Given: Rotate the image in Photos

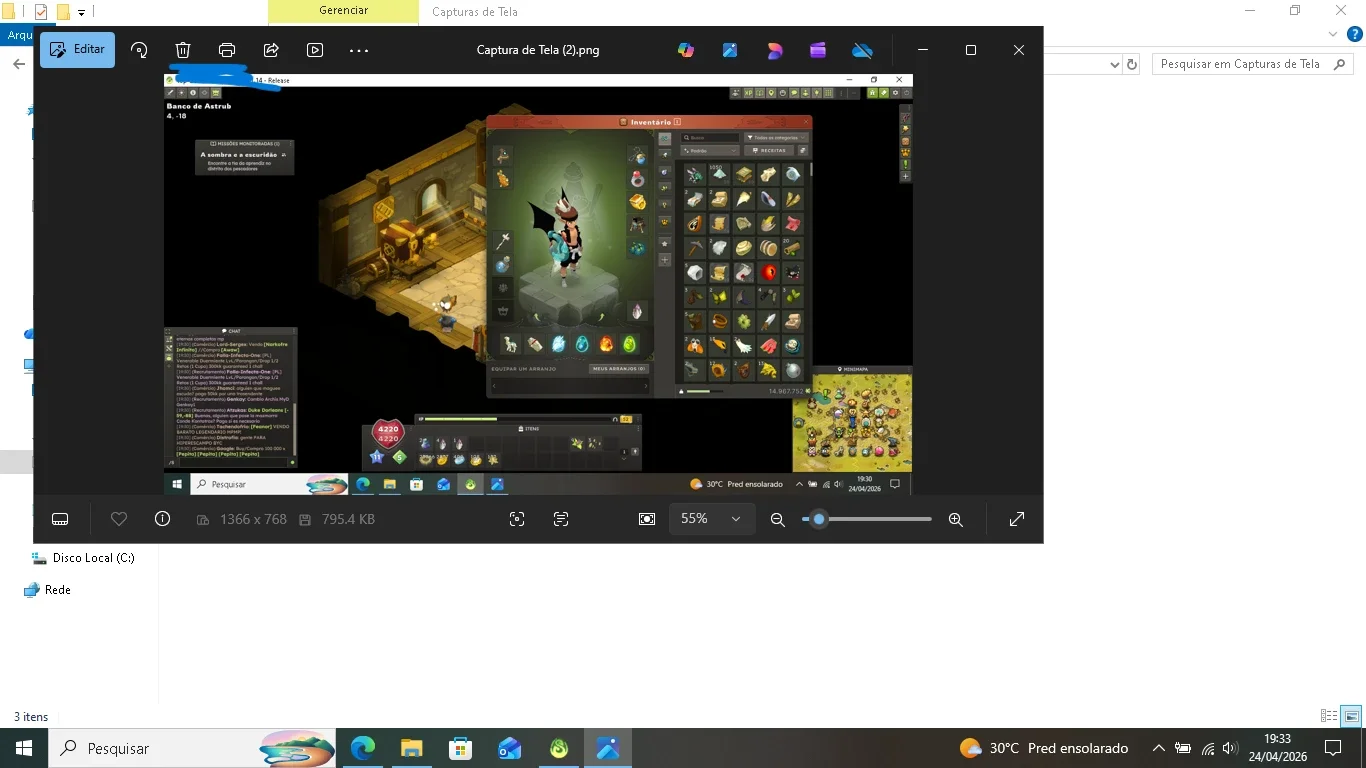Looking at the screenshot, I should pyautogui.click(x=139, y=50).
